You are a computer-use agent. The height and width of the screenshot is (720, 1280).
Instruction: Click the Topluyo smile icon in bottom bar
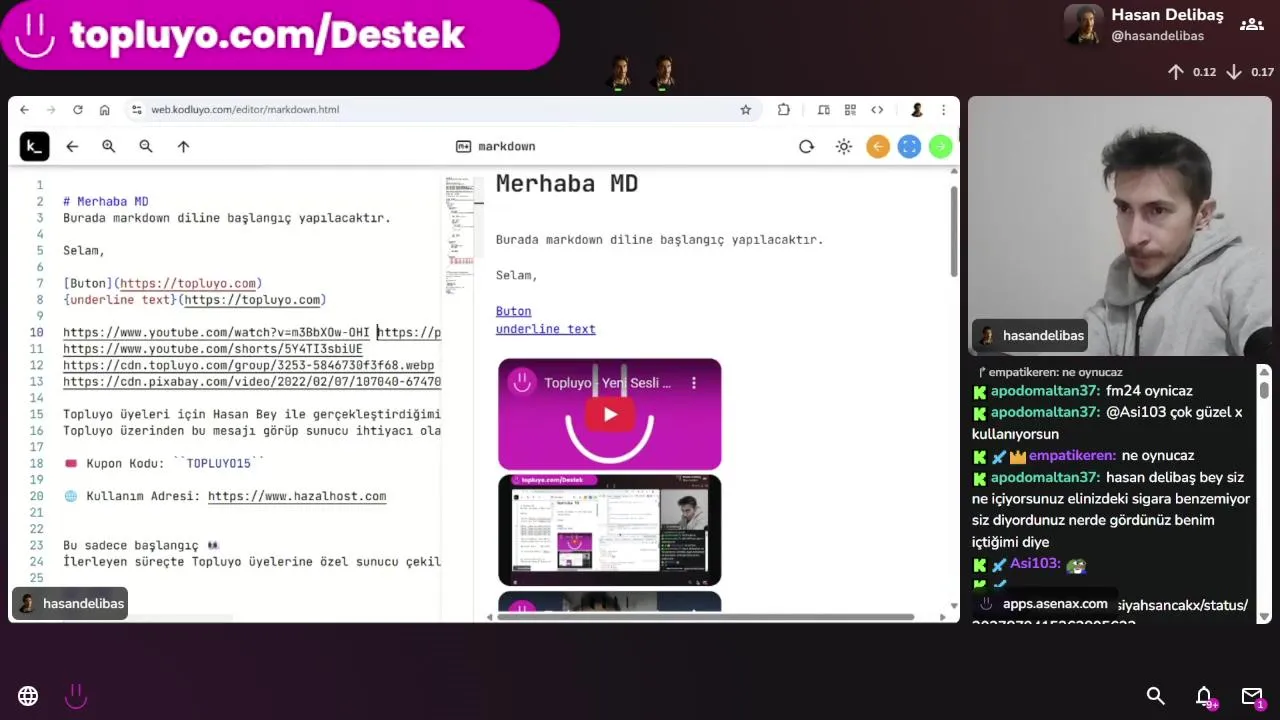click(76, 696)
